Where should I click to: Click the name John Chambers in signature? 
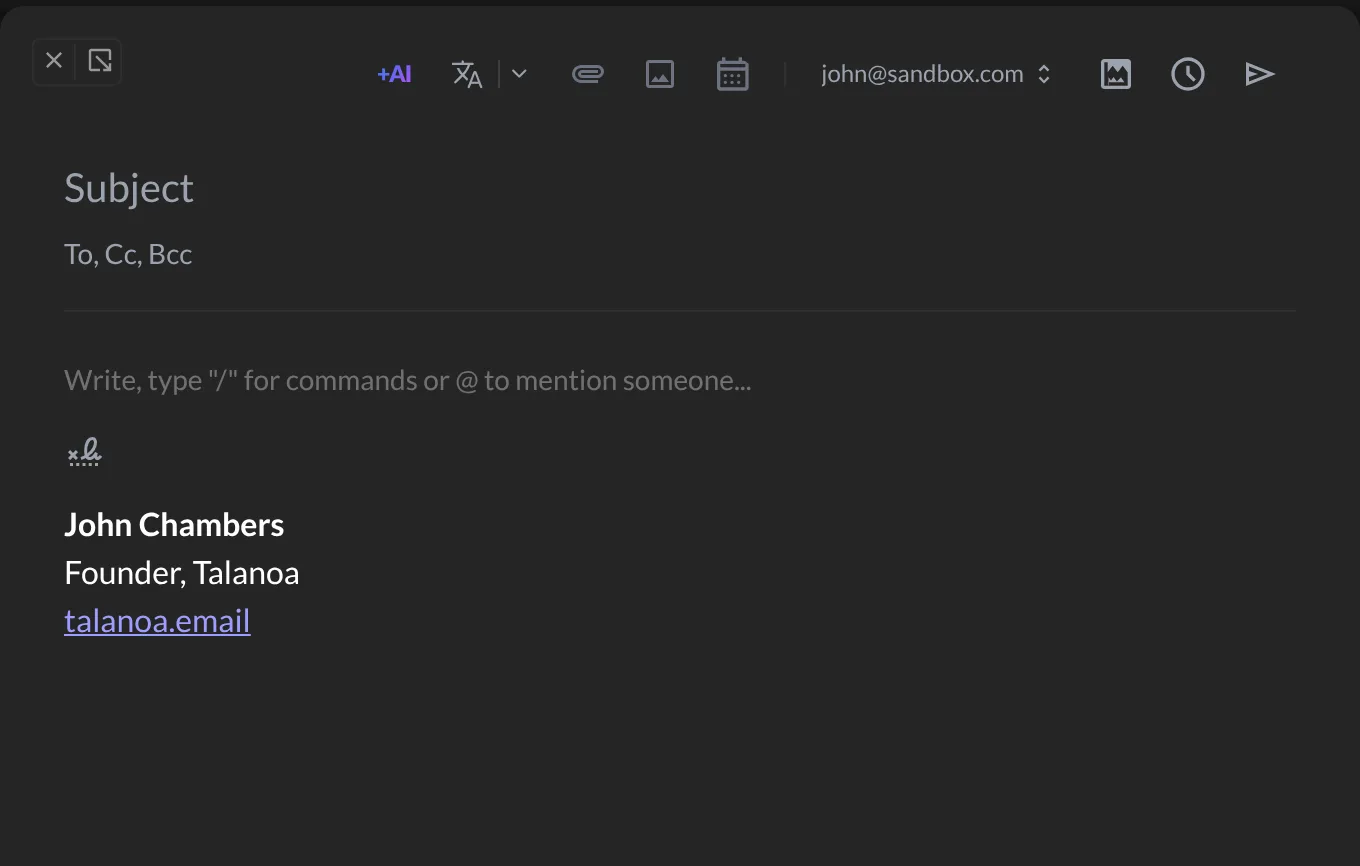point(174,525)
